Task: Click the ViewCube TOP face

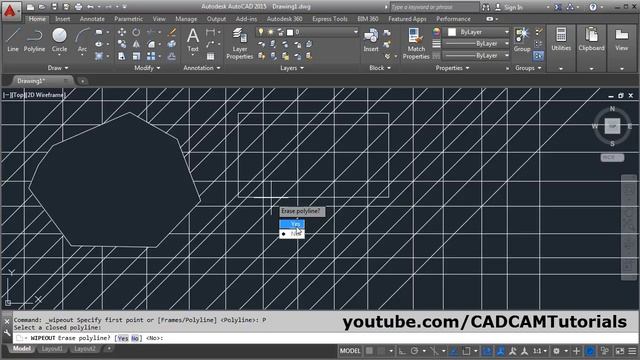Action: point(612,126)
